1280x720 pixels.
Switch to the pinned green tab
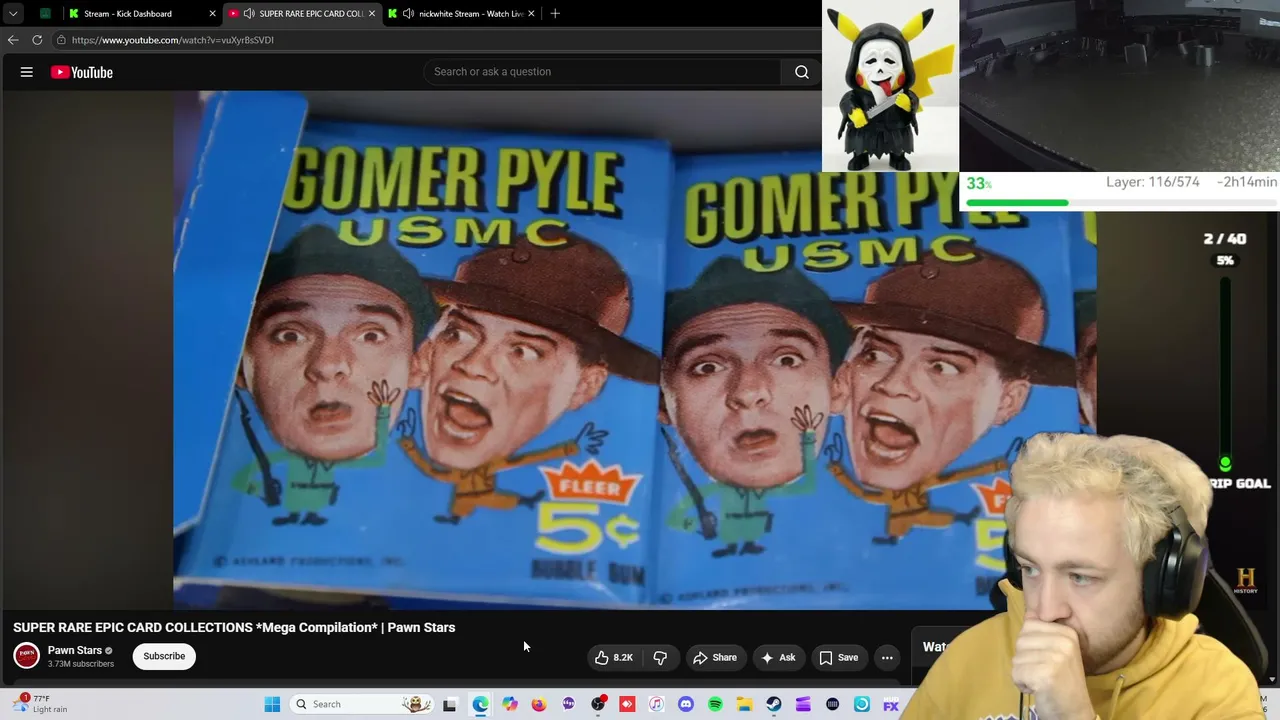click(45, 13)
